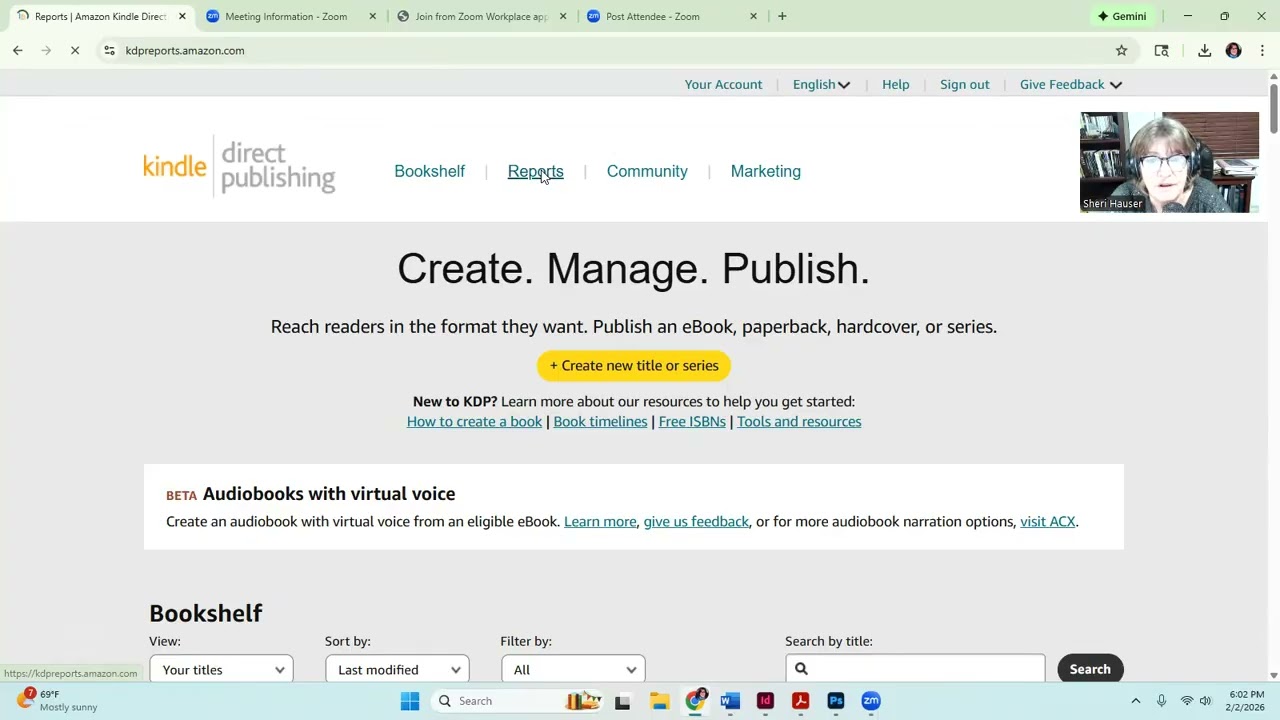Click the microphone tray icon
1280x720 pixels.
pyautogui.click(x=1161, y=701)
